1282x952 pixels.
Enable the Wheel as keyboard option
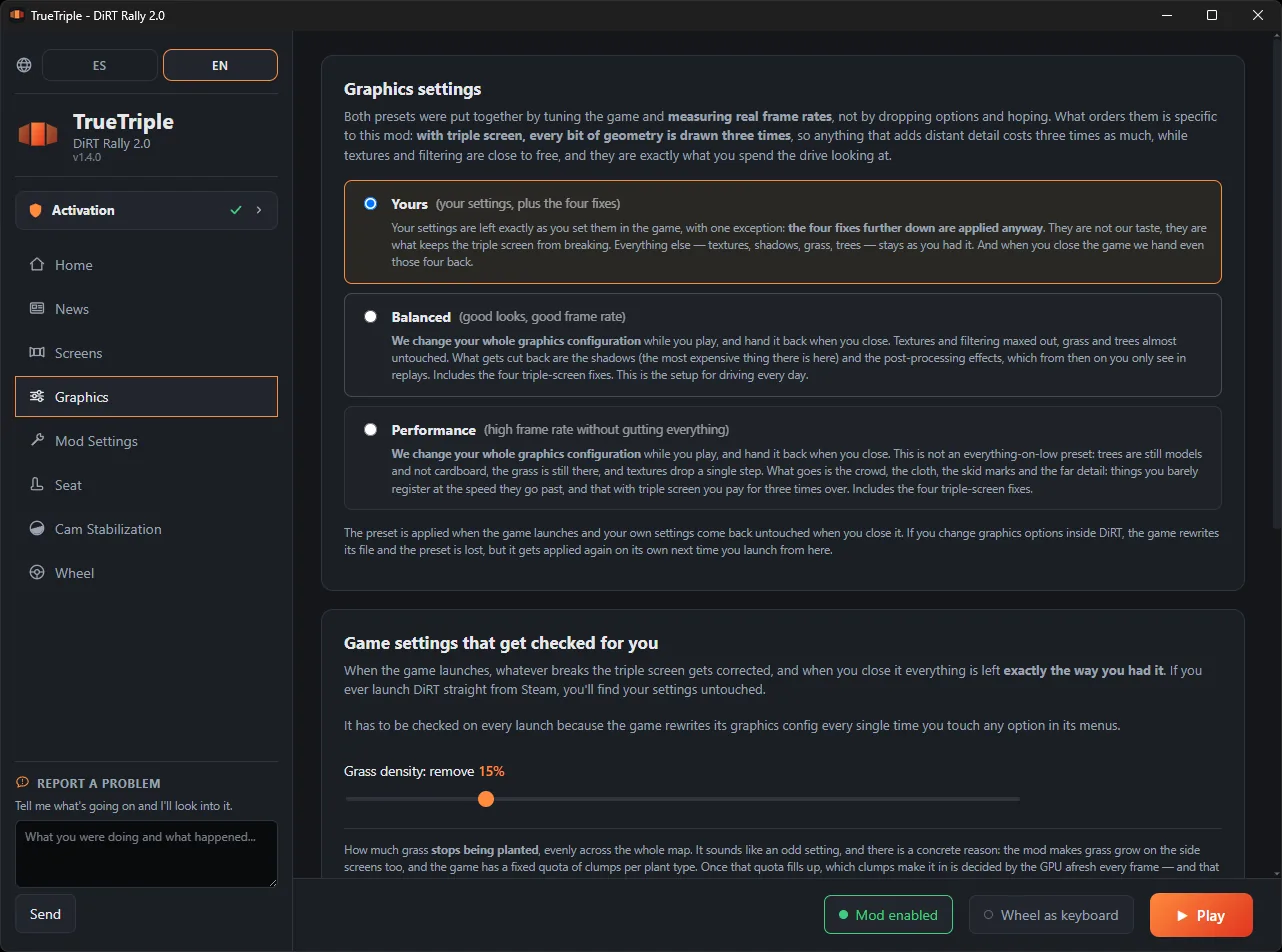coord(1051,915)
